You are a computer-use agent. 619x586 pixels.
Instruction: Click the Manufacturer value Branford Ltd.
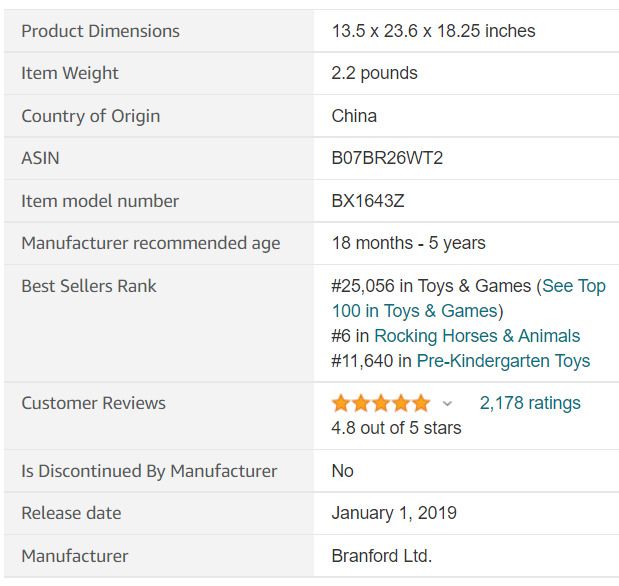(381, 556)
